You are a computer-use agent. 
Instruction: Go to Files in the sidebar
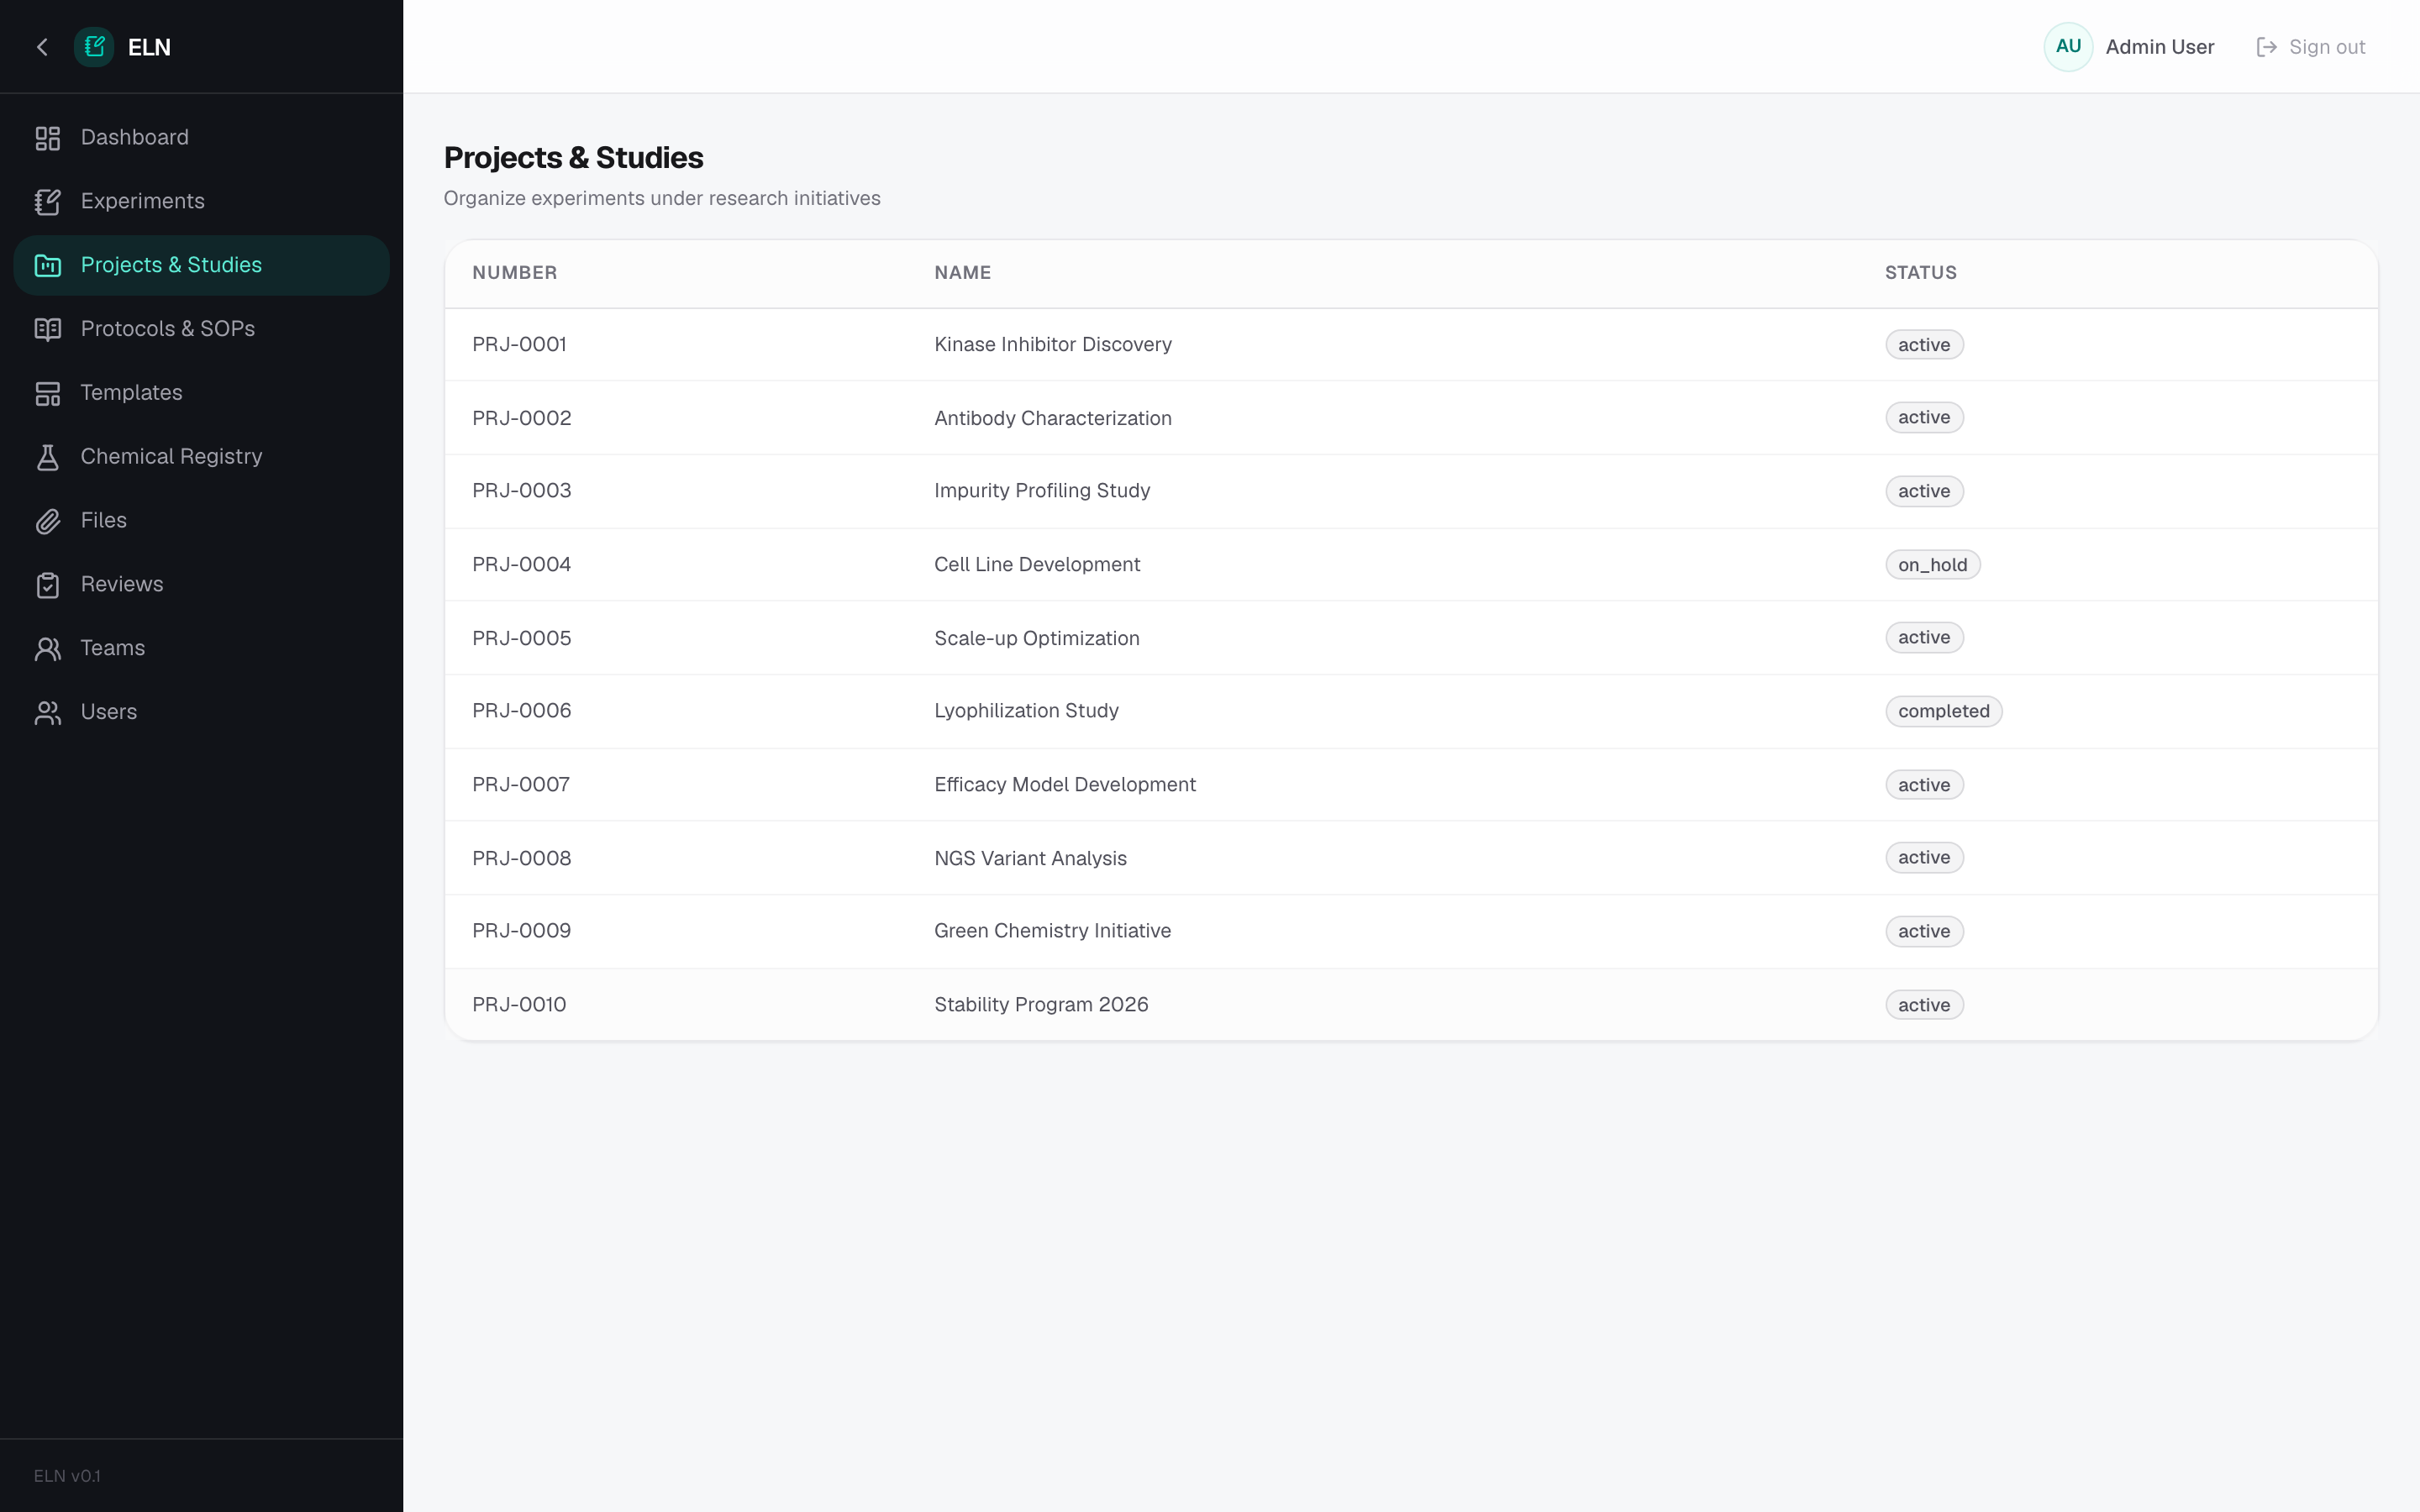[201, 521]
